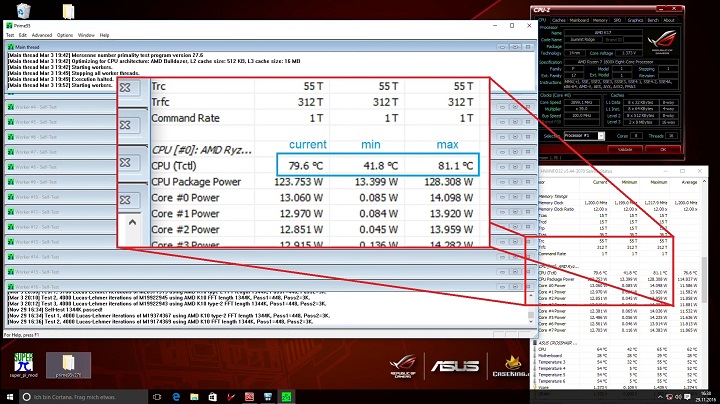Select the Memory Clock row in HWiNFO
The height and width of the screenshot is (404, 720).
[x=619, y=202]
